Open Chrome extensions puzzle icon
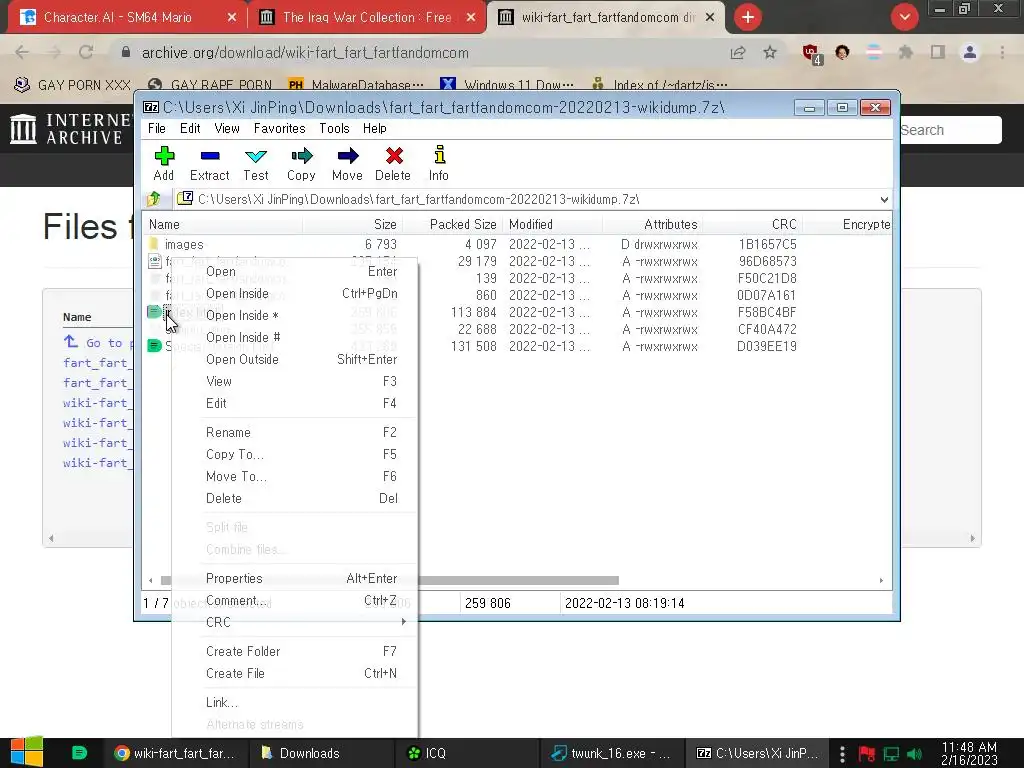Screen dimensions: 1024x768 click(x=905, y=52)
